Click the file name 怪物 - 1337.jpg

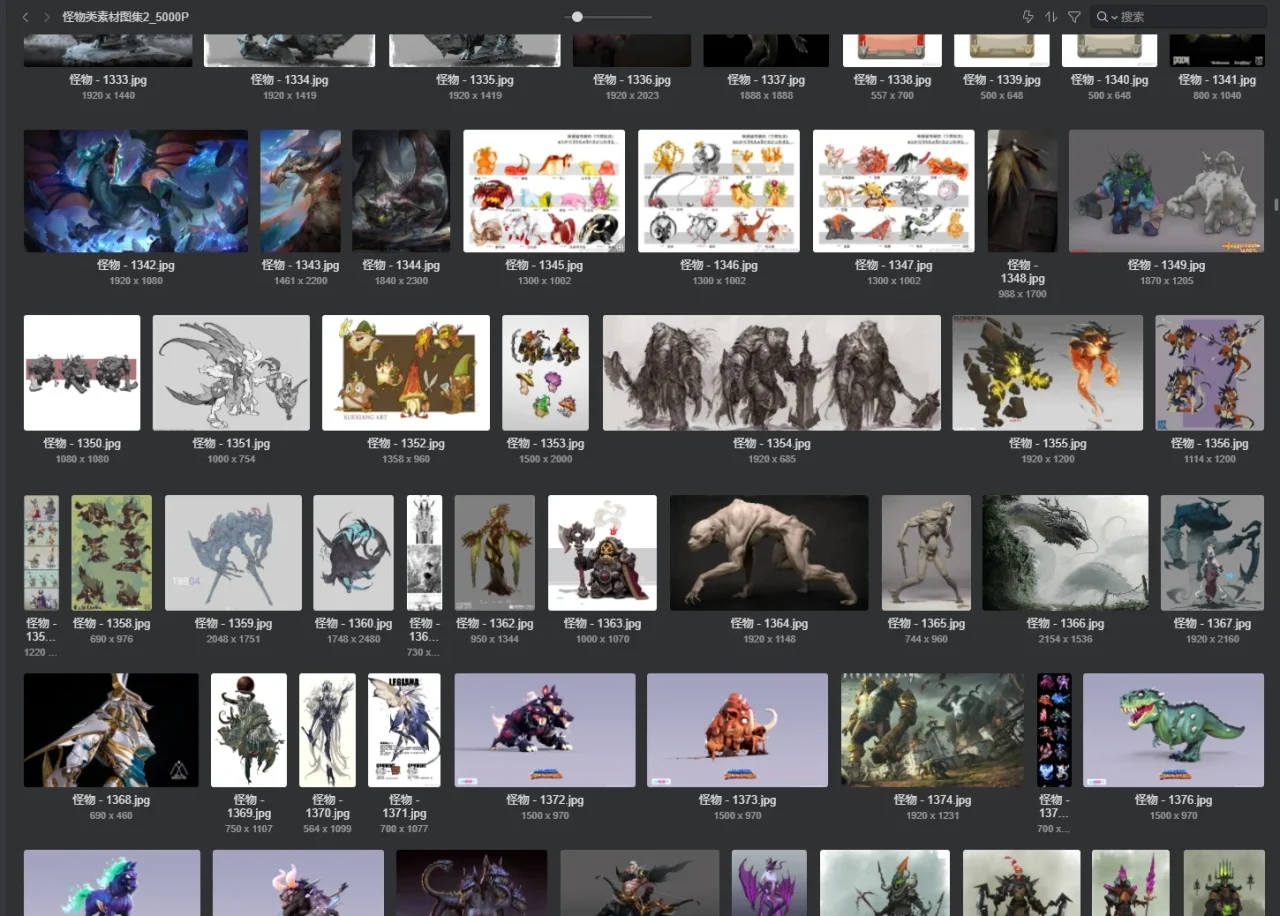click(x=766, y=80)
